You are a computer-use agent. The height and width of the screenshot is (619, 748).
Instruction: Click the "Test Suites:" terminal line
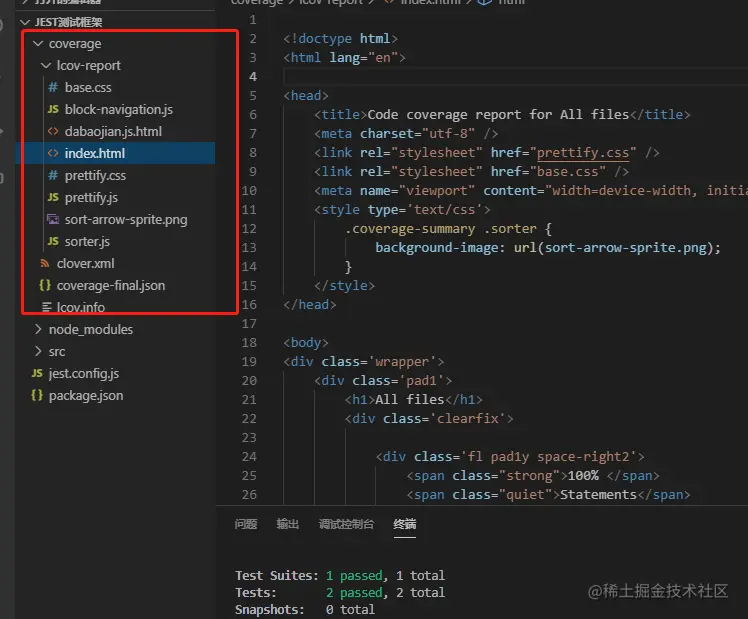coord(340,576)
